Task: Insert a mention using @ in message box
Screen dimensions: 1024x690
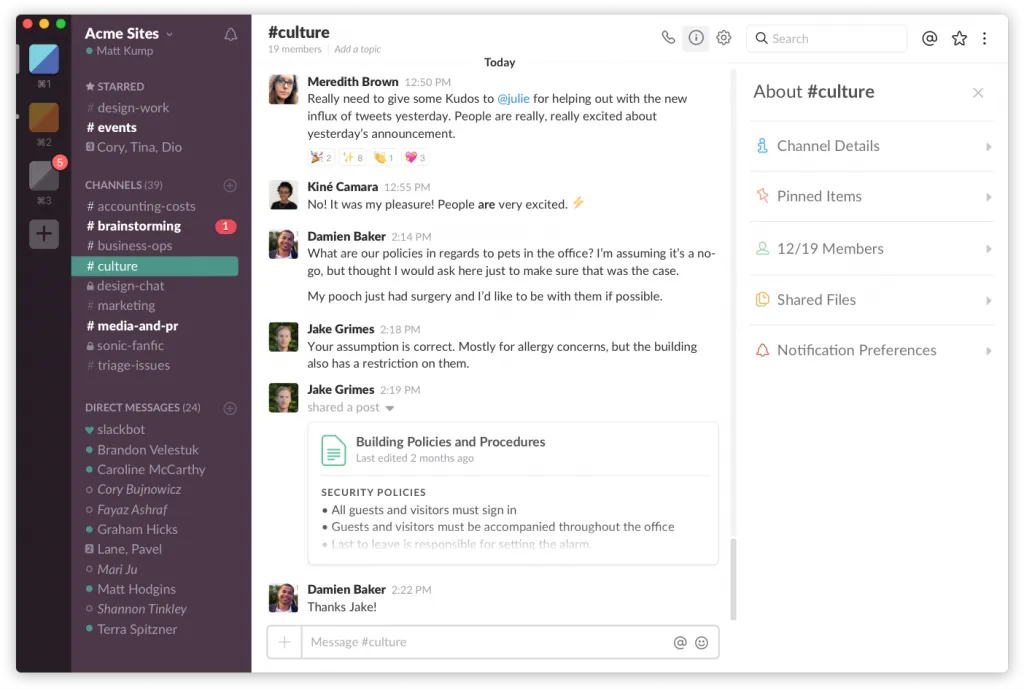Action: coord(679,642)
